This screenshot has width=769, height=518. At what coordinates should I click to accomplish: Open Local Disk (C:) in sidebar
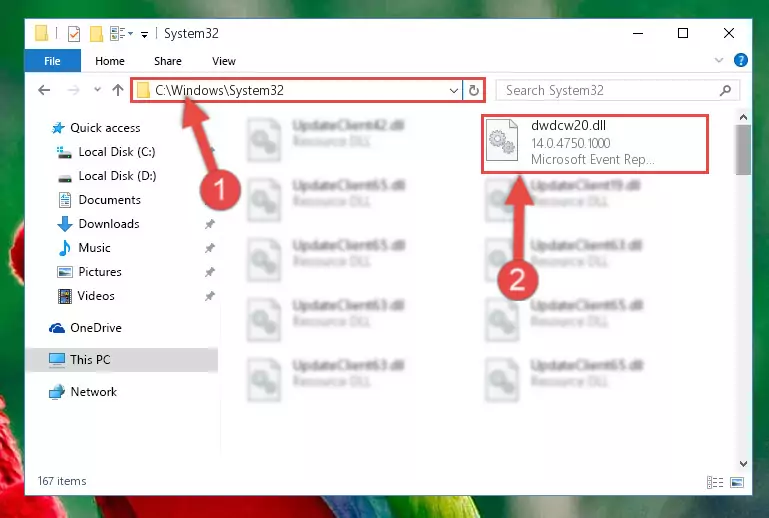click(x=117, y=152)
